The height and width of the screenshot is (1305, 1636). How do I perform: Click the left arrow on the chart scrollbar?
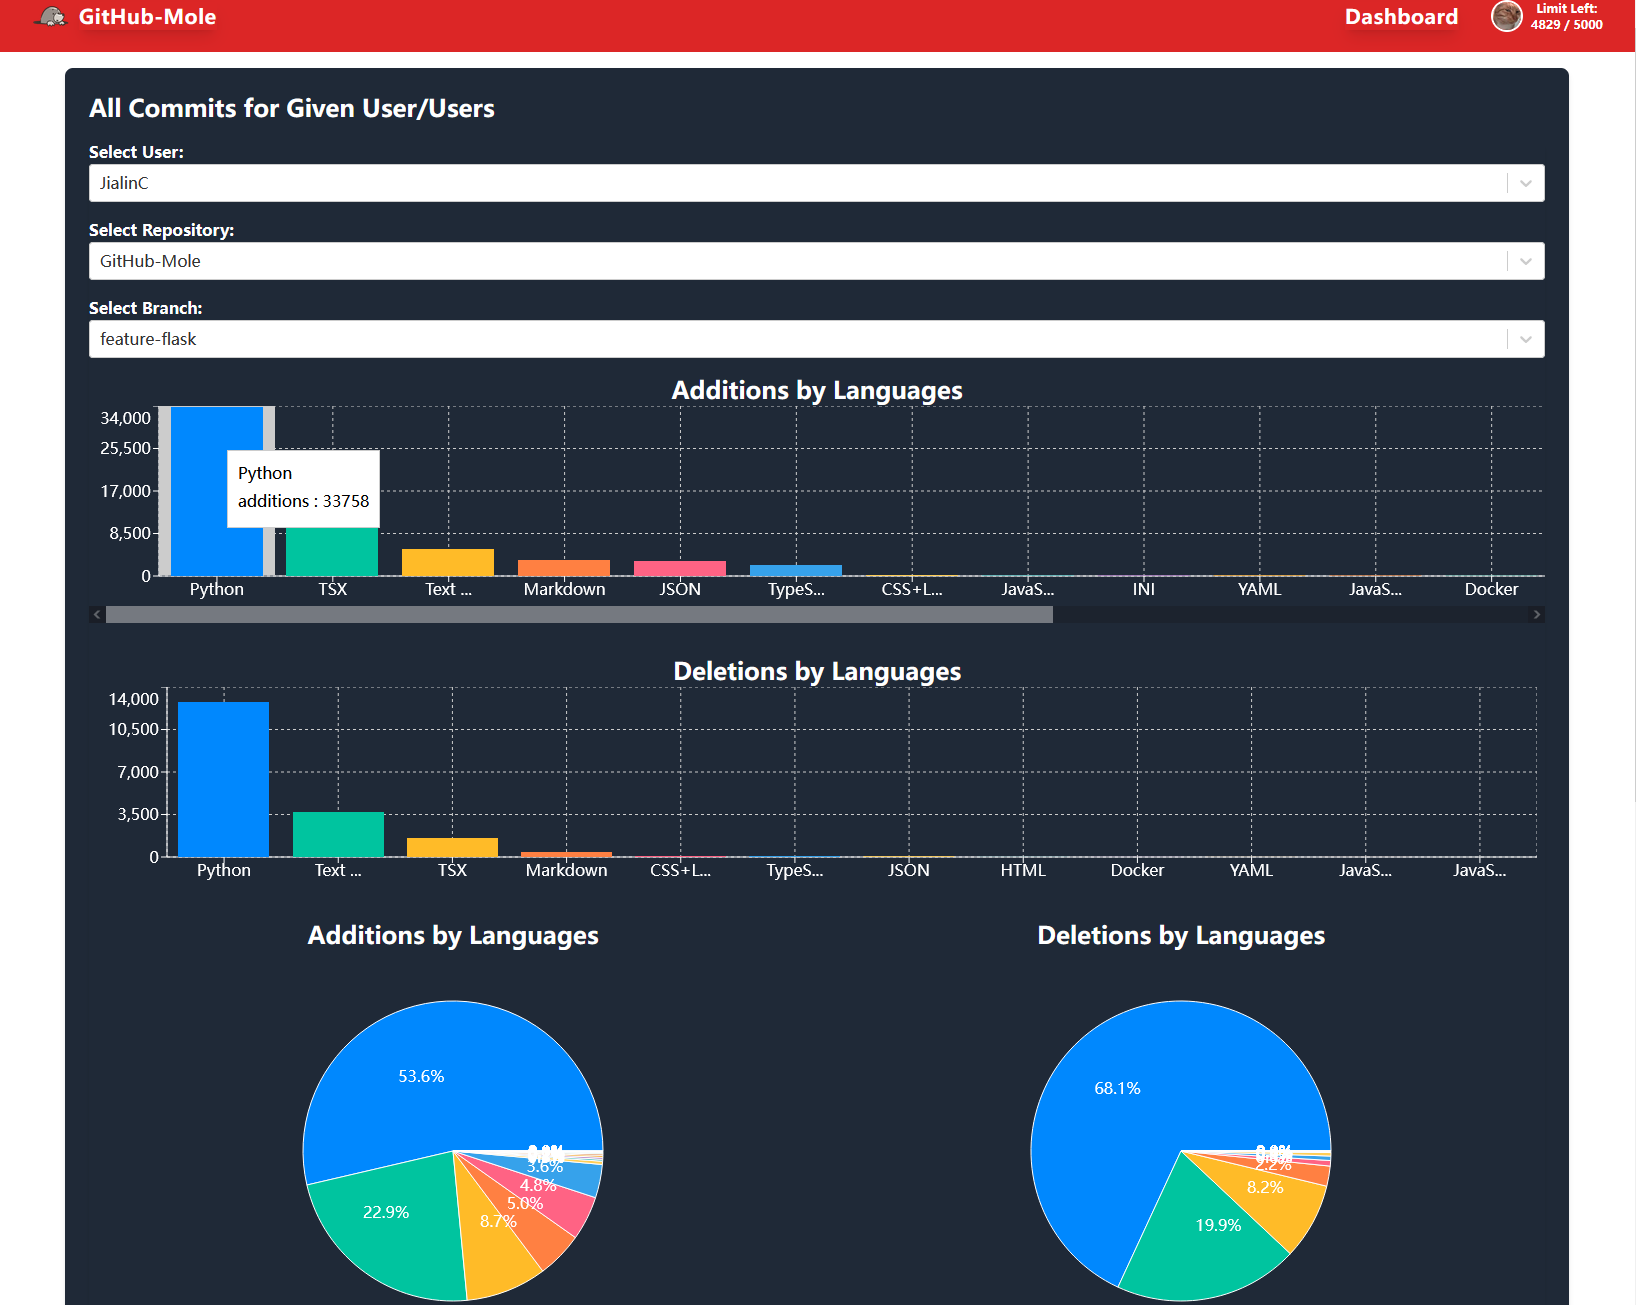(x=96, y=614)
